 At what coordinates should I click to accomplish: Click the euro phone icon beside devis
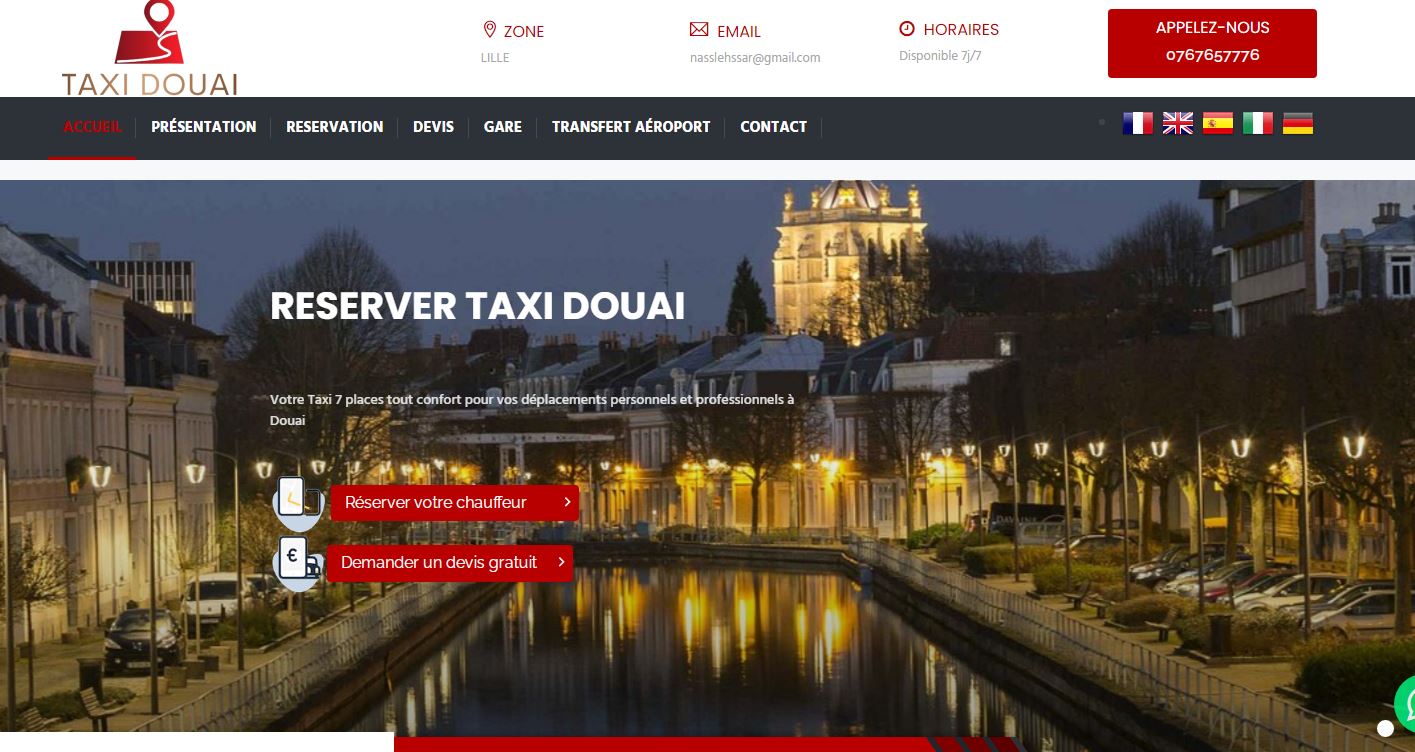point(297,561)
